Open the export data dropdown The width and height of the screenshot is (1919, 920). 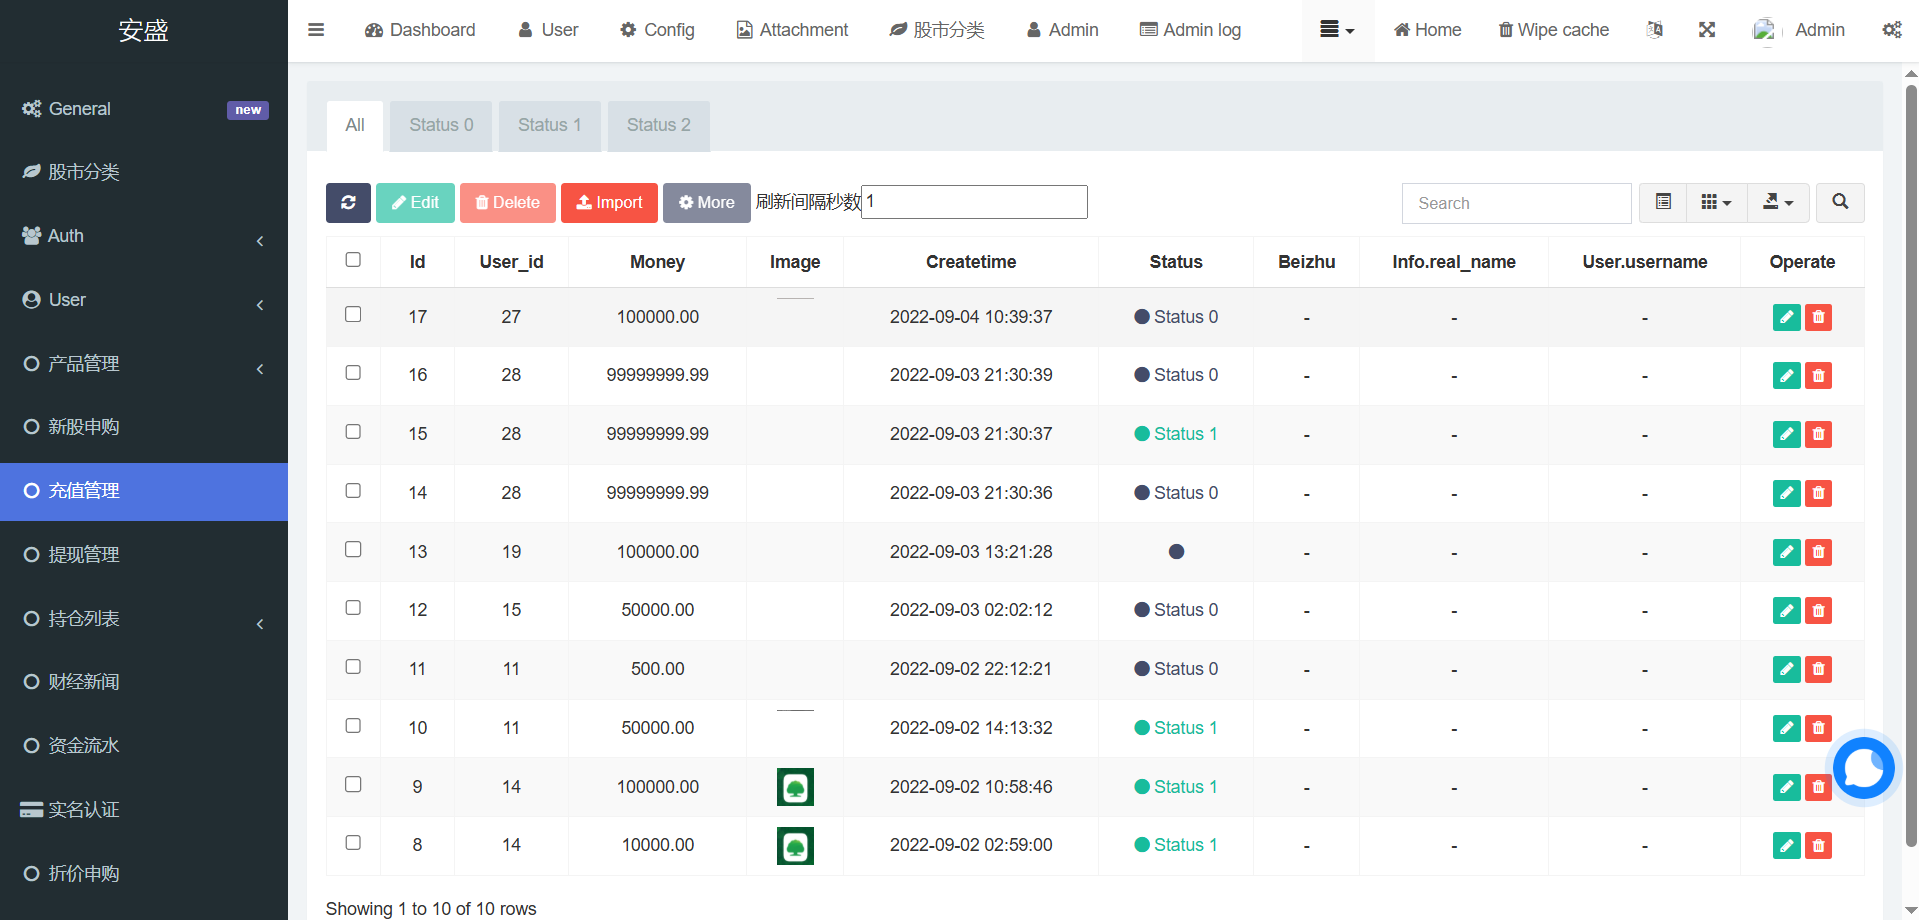point(1778,203)
